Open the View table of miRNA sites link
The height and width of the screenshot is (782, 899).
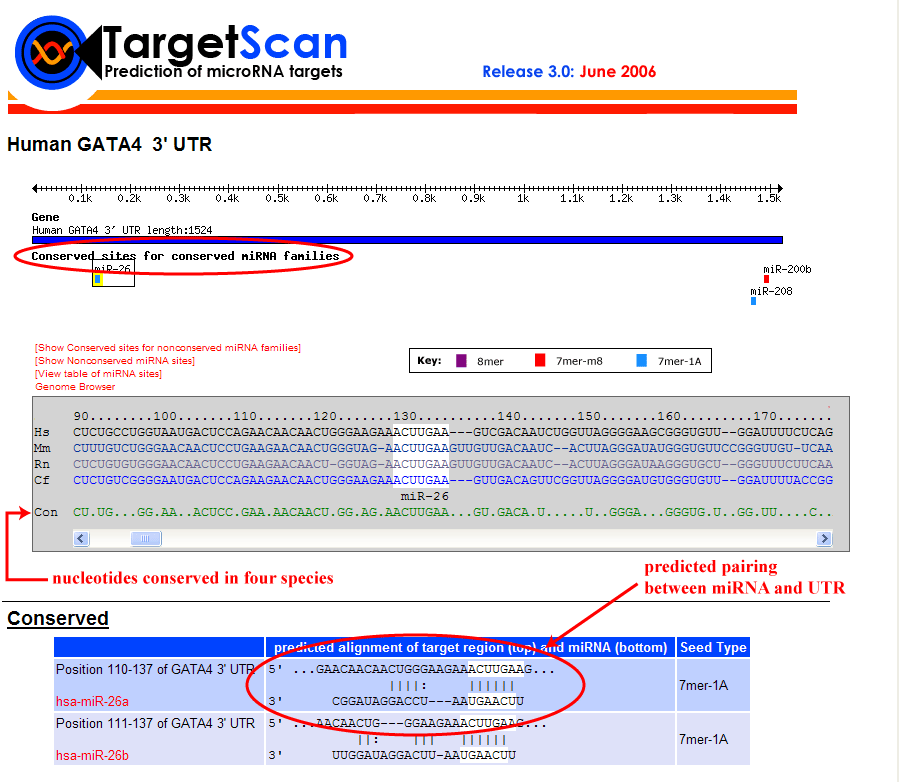click(98, 374)
